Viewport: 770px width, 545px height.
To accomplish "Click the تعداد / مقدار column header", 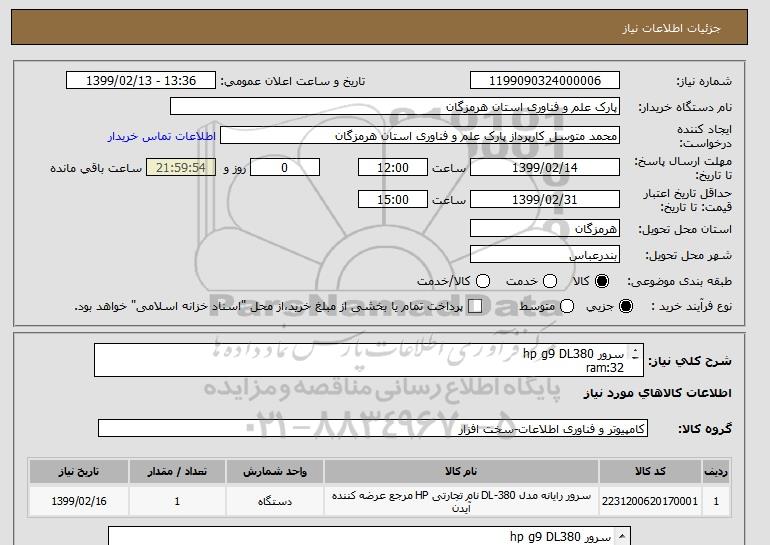I will [x=177, y=471].
